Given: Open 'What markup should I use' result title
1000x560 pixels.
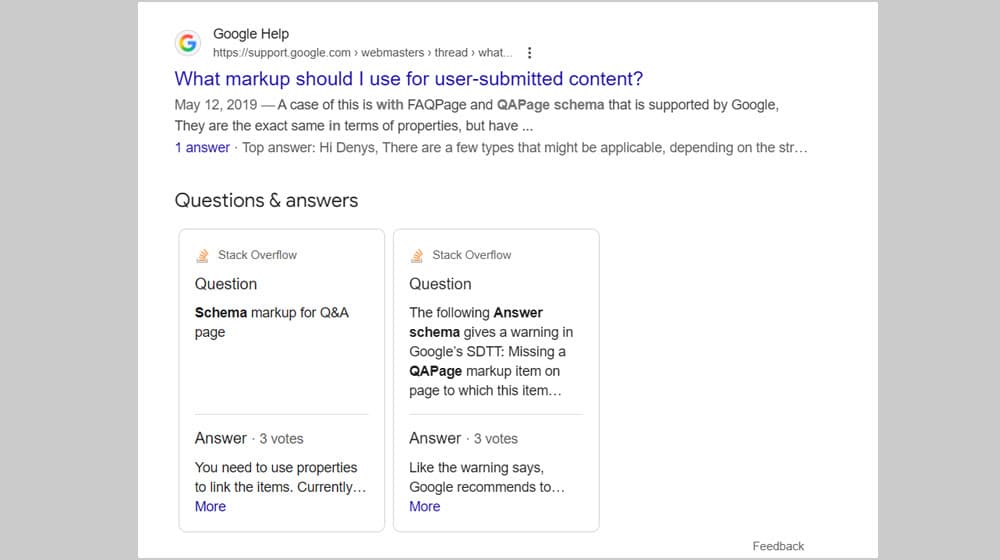Looking at the screenshot, I should tap(408, 79).
